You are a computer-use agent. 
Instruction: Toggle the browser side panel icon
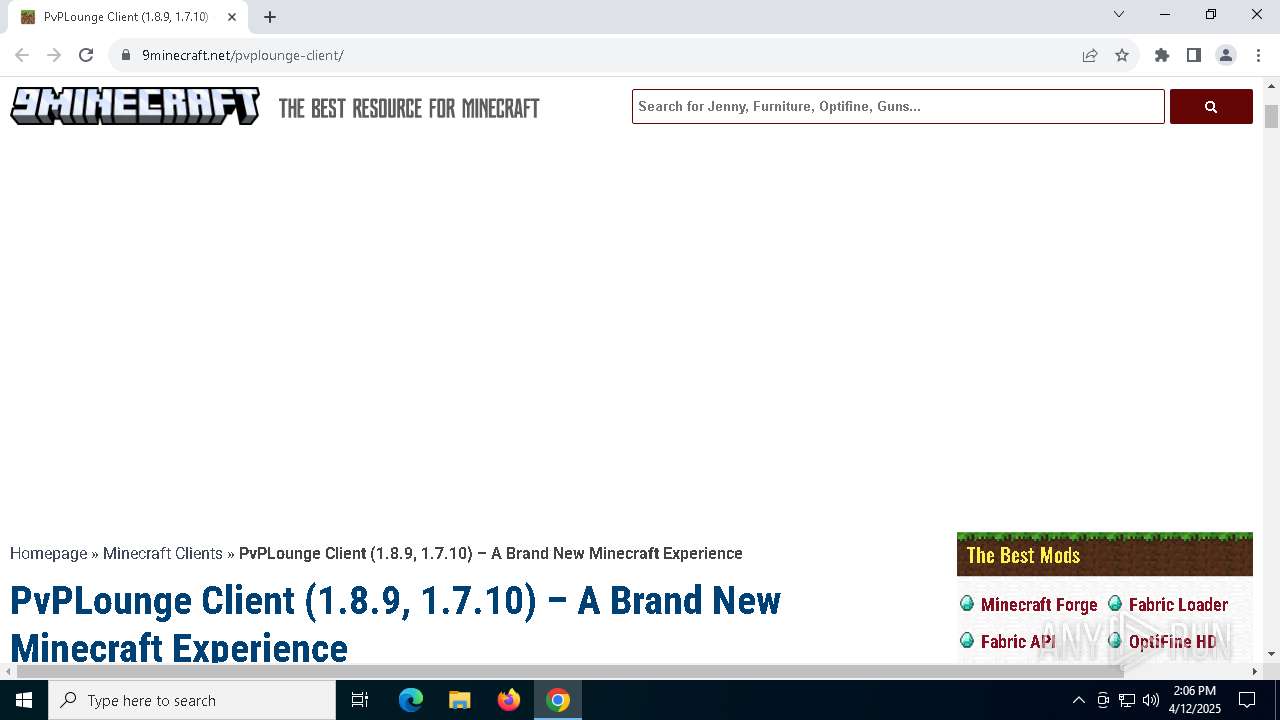(1194, 55)
